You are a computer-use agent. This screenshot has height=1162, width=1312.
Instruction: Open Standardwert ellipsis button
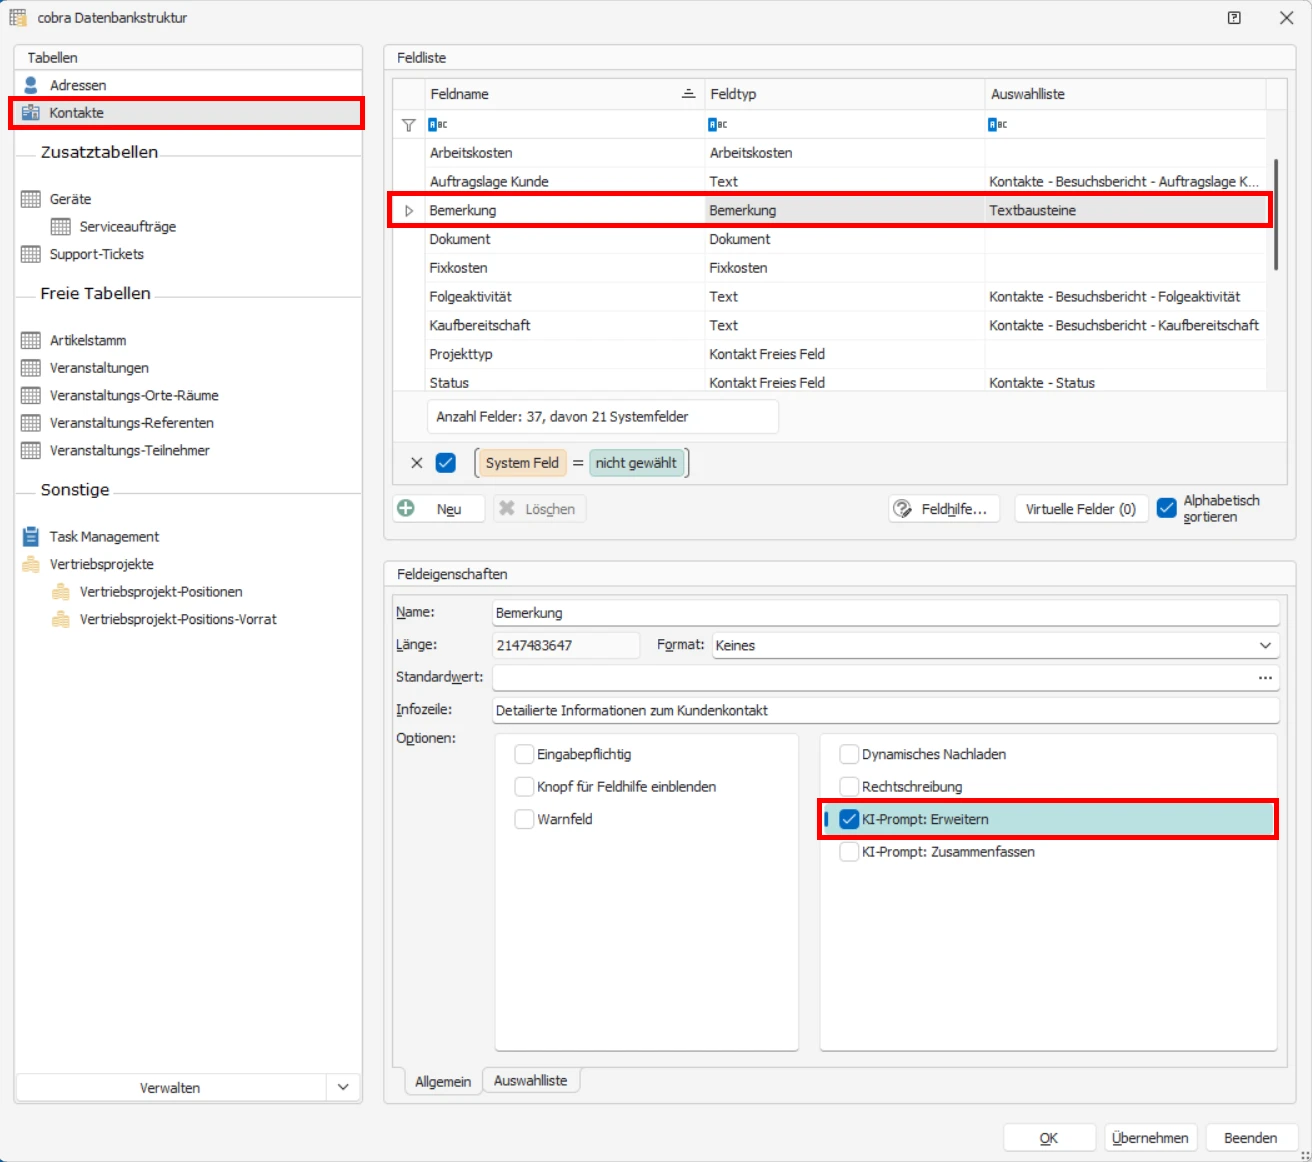(1265, 678)
